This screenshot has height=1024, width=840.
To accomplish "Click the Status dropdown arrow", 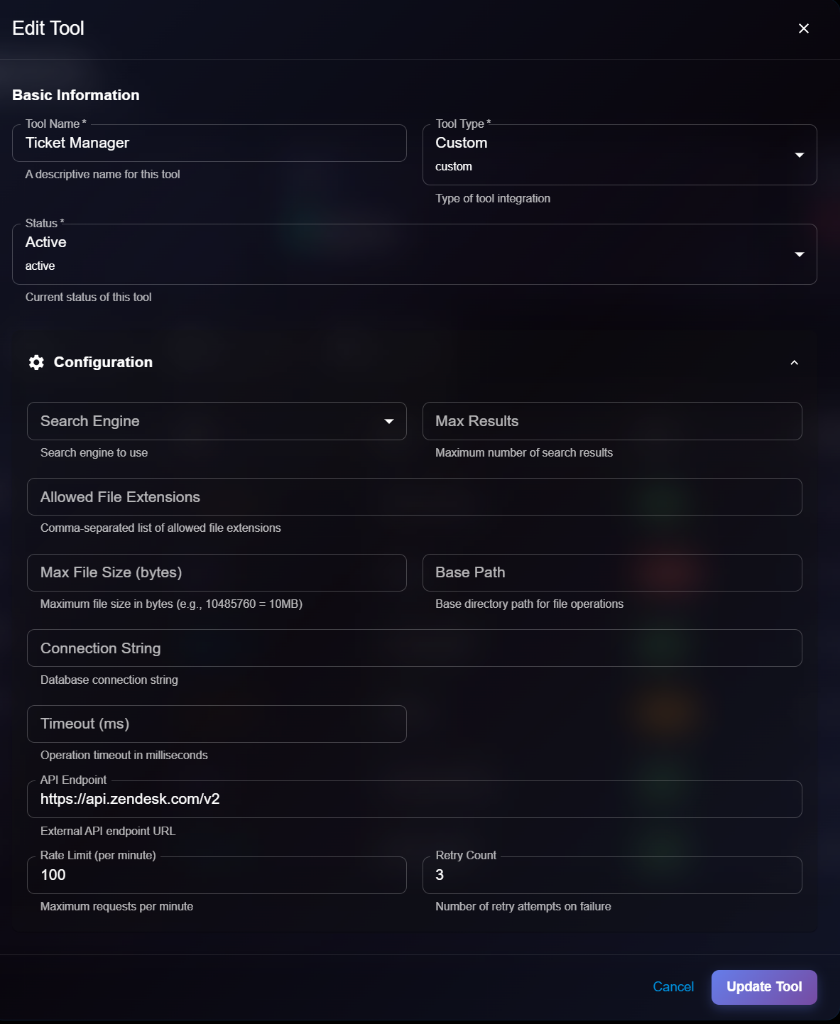I will tap(799, 254).
